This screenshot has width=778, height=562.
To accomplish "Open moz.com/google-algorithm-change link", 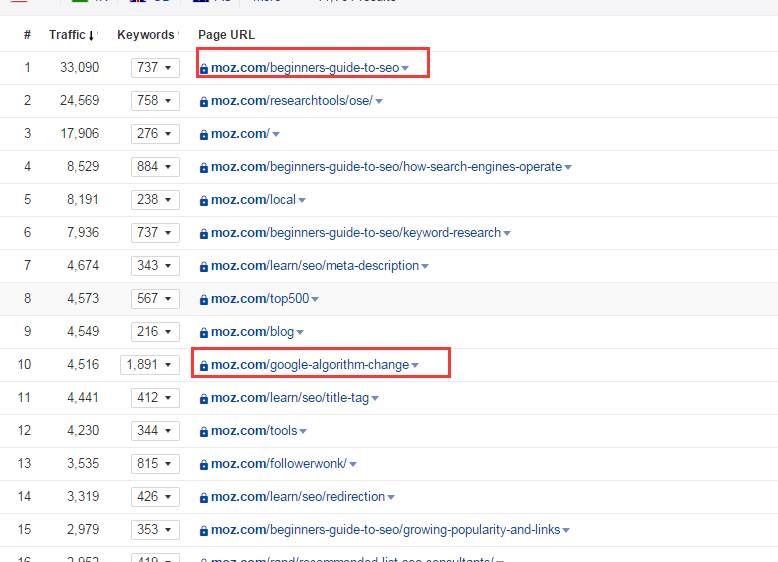I will [x=310, y=365].
